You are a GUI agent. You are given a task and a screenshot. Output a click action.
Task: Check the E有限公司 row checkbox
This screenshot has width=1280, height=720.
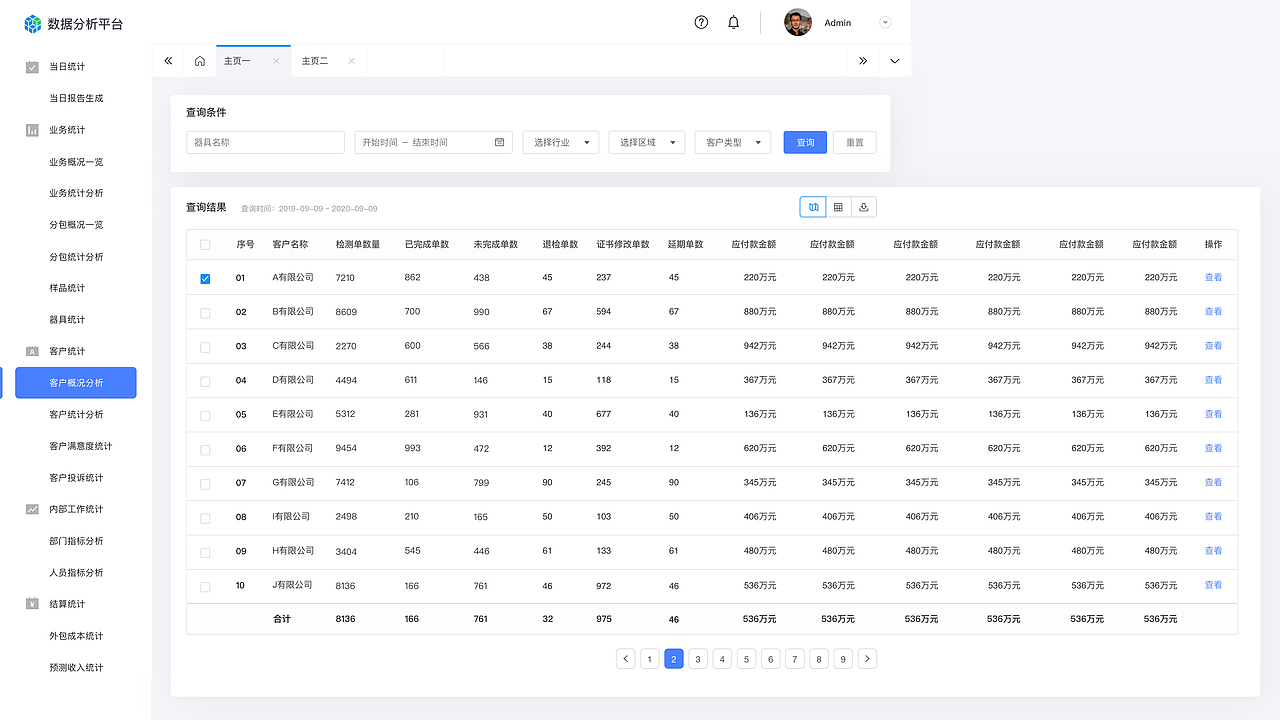pos(205,415)
